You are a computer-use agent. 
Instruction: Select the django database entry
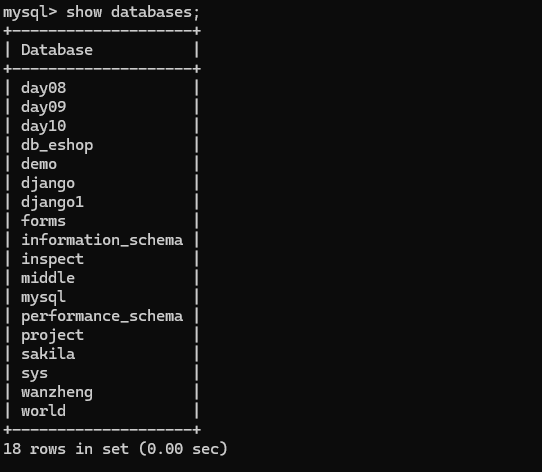coord(48,183)
